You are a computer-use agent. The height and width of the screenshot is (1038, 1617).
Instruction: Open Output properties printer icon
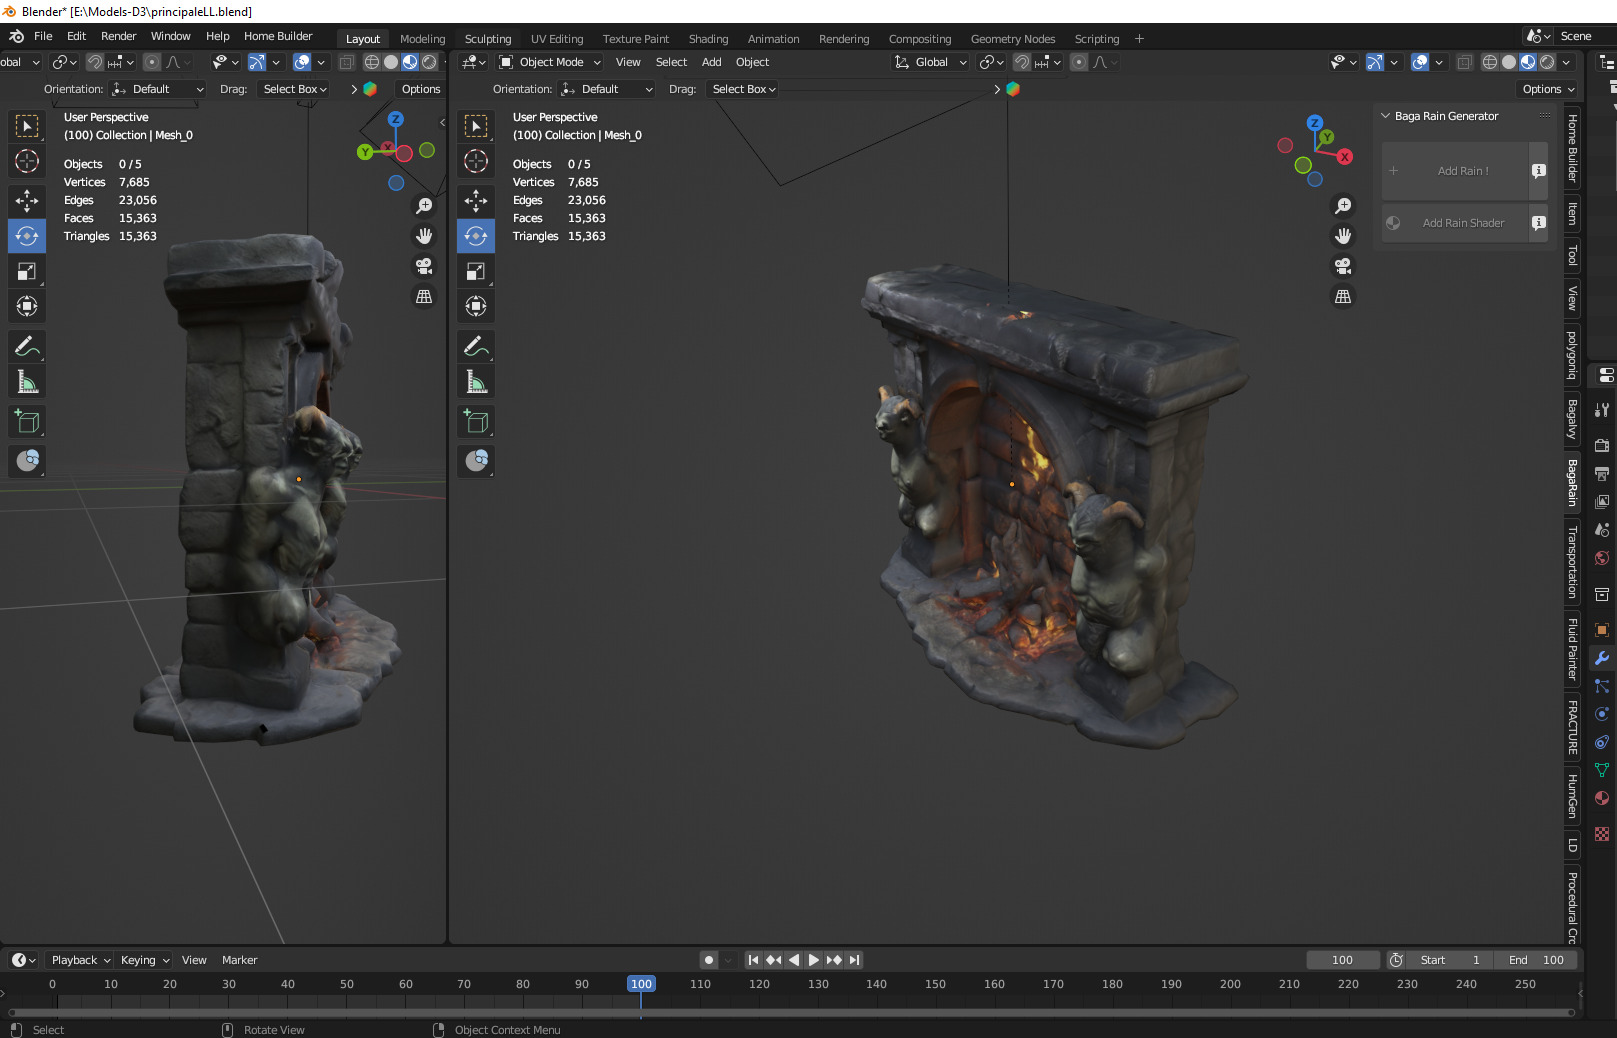pyautogui.click(x=1602, y=473)
